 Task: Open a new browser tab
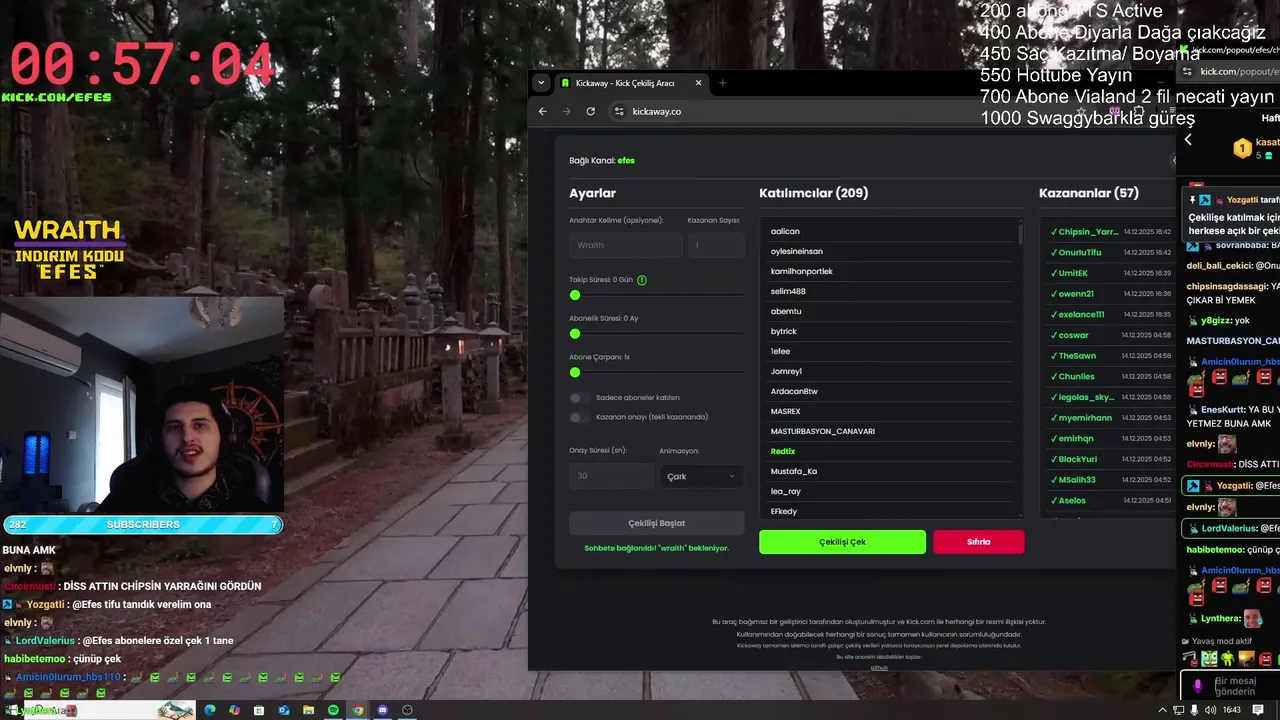tap(722, 83)
